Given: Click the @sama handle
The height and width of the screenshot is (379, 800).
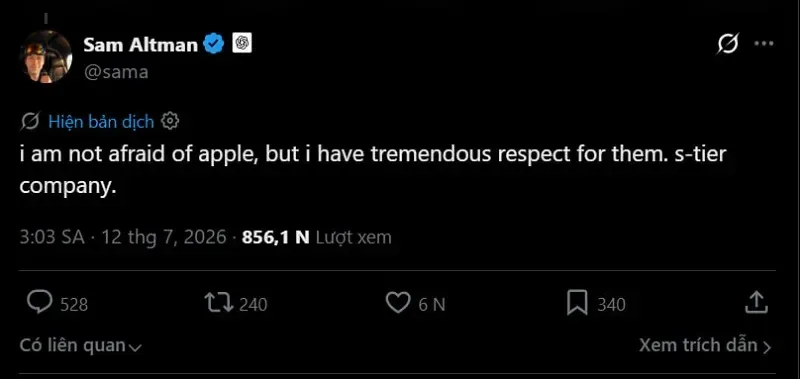Looking at the screenshot, I should coord(116,72).
